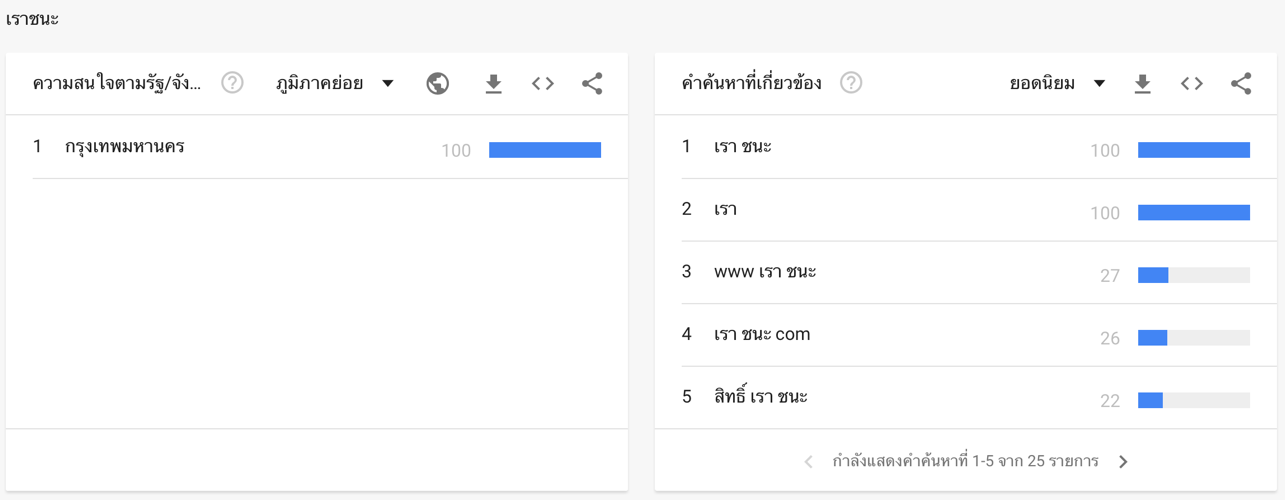This screenshot has width=1285, height=500.
Task: Open embed code for related queries panel
Action: 1192,84
